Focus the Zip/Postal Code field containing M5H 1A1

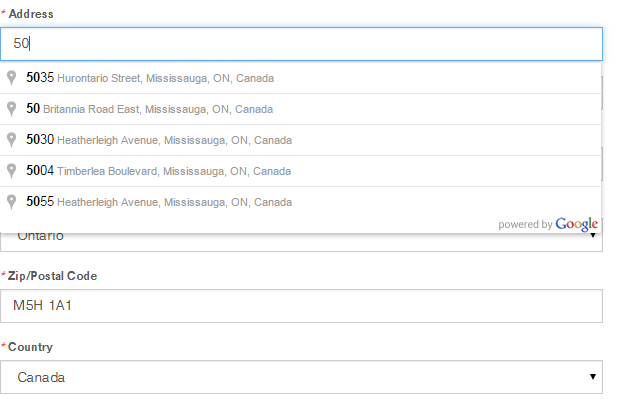(300, 307)
